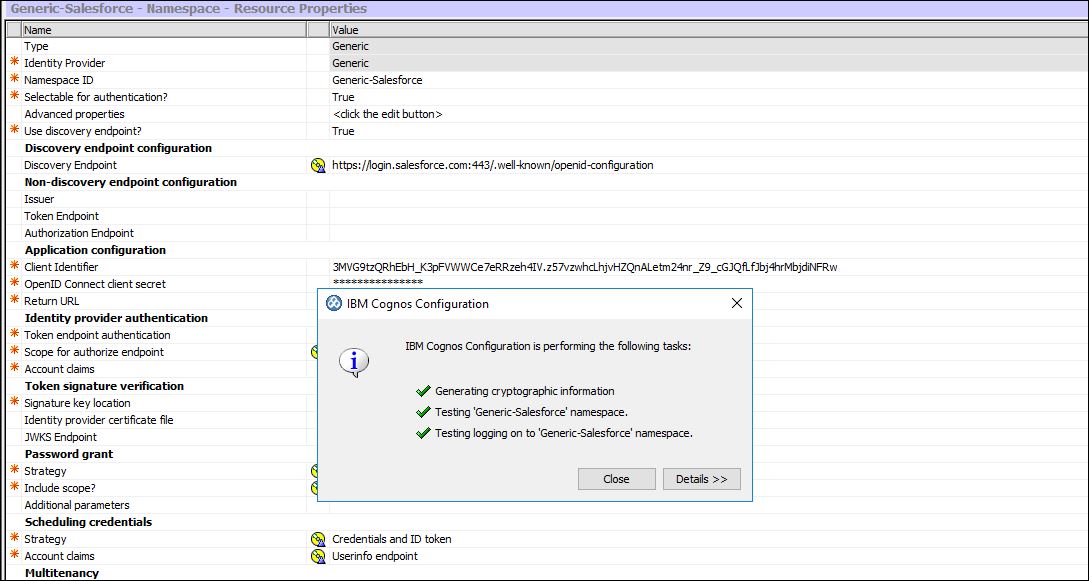Click the 'Credentials and ID token' value
The image size is (1089, 581).
392,539
